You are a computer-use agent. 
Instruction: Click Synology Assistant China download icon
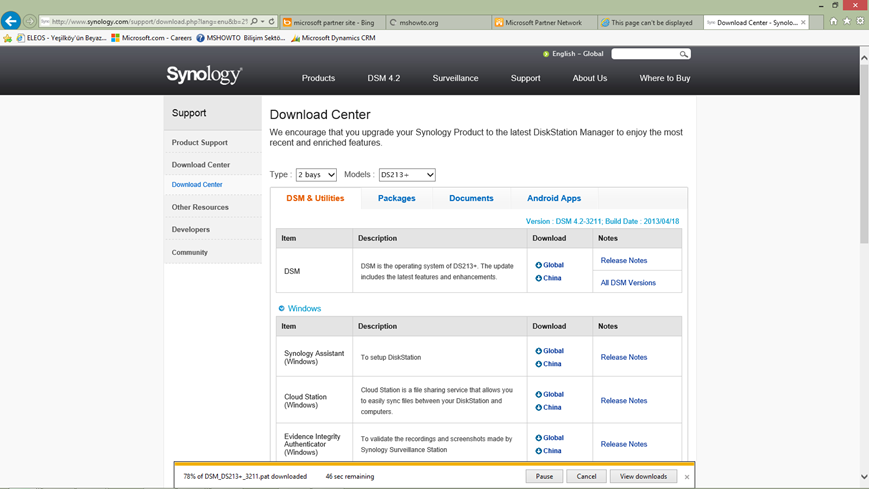[538, 364]
